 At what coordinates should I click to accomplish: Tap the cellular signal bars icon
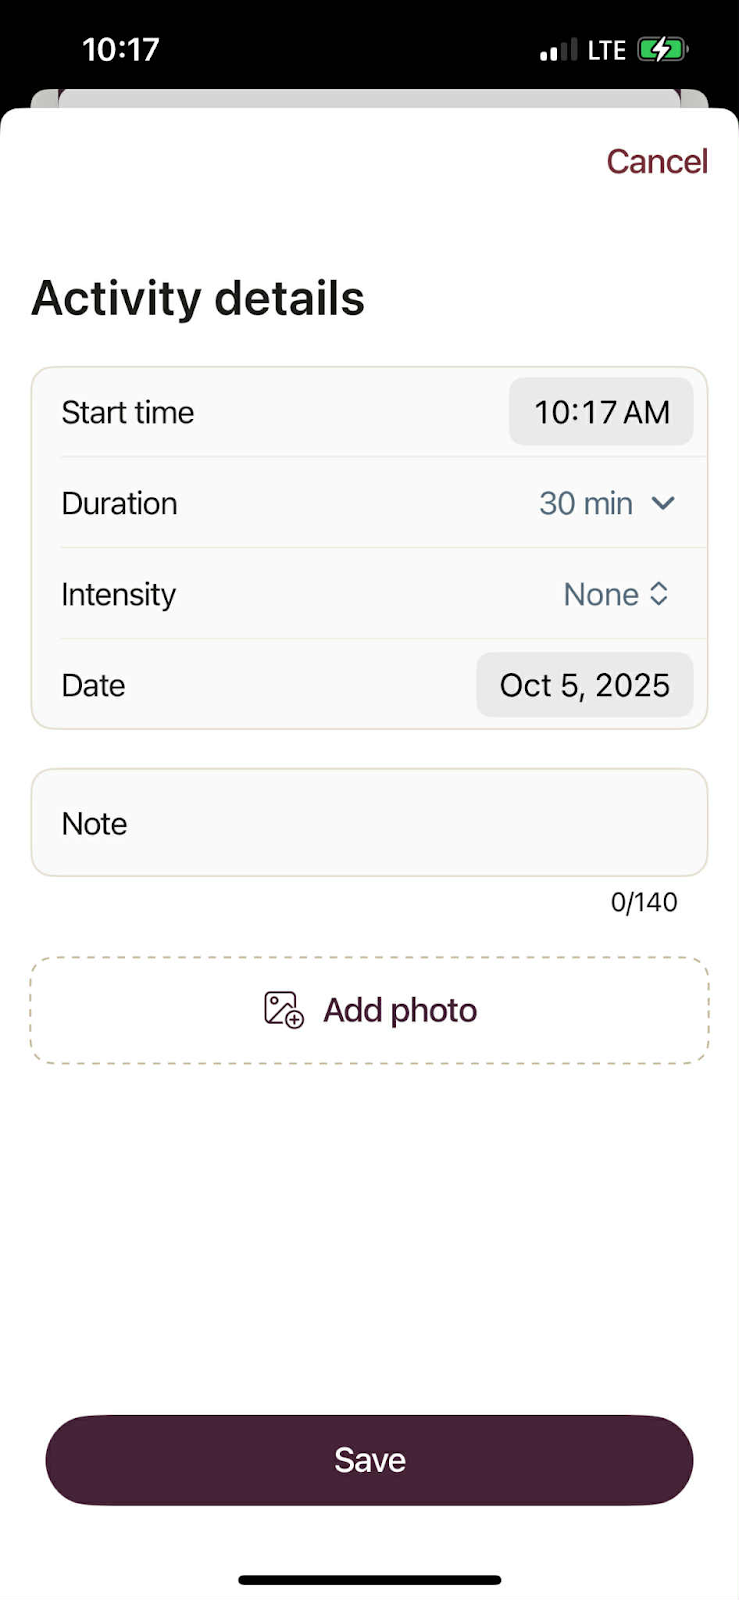click(x=558, y=50)
